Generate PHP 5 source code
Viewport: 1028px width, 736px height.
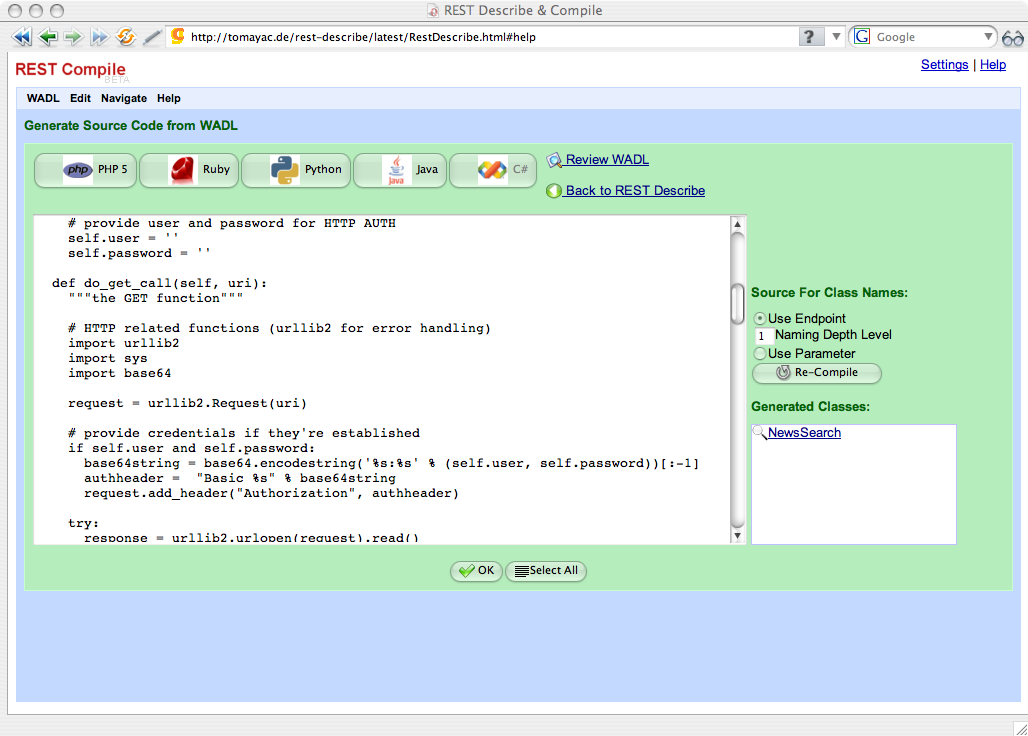coord(85,170)
